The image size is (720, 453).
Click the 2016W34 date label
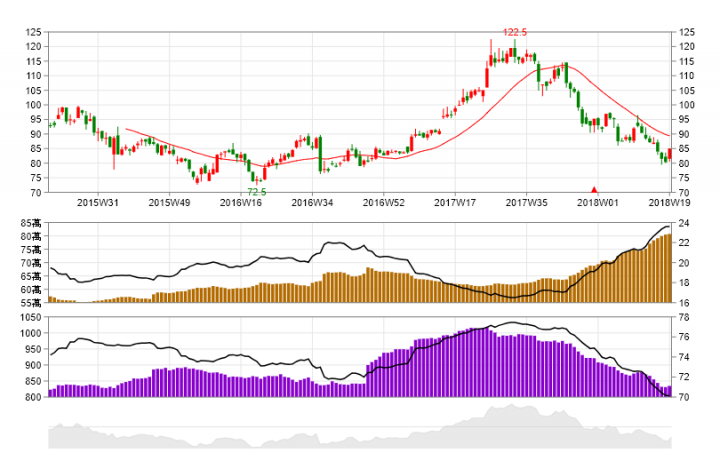[312, 202]
